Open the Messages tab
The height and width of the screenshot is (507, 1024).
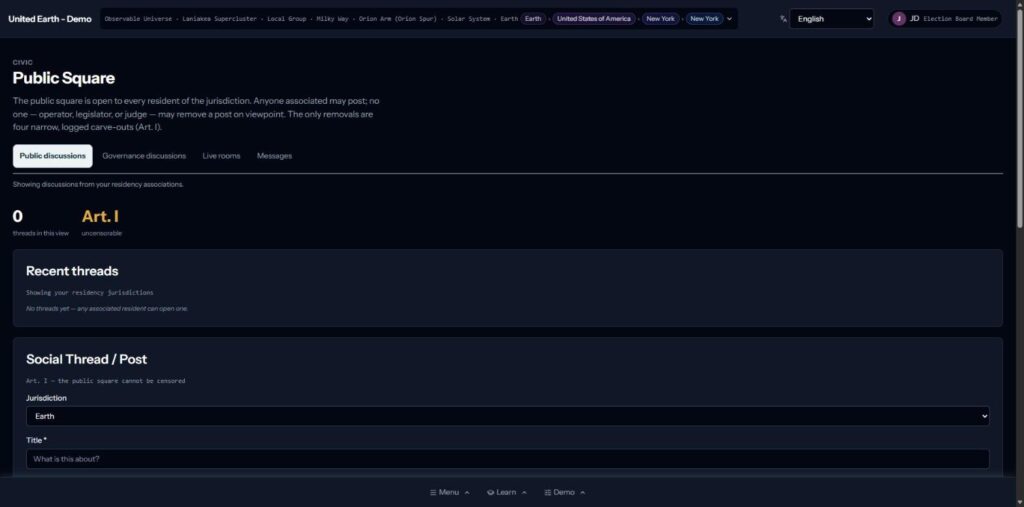[274, 156]
